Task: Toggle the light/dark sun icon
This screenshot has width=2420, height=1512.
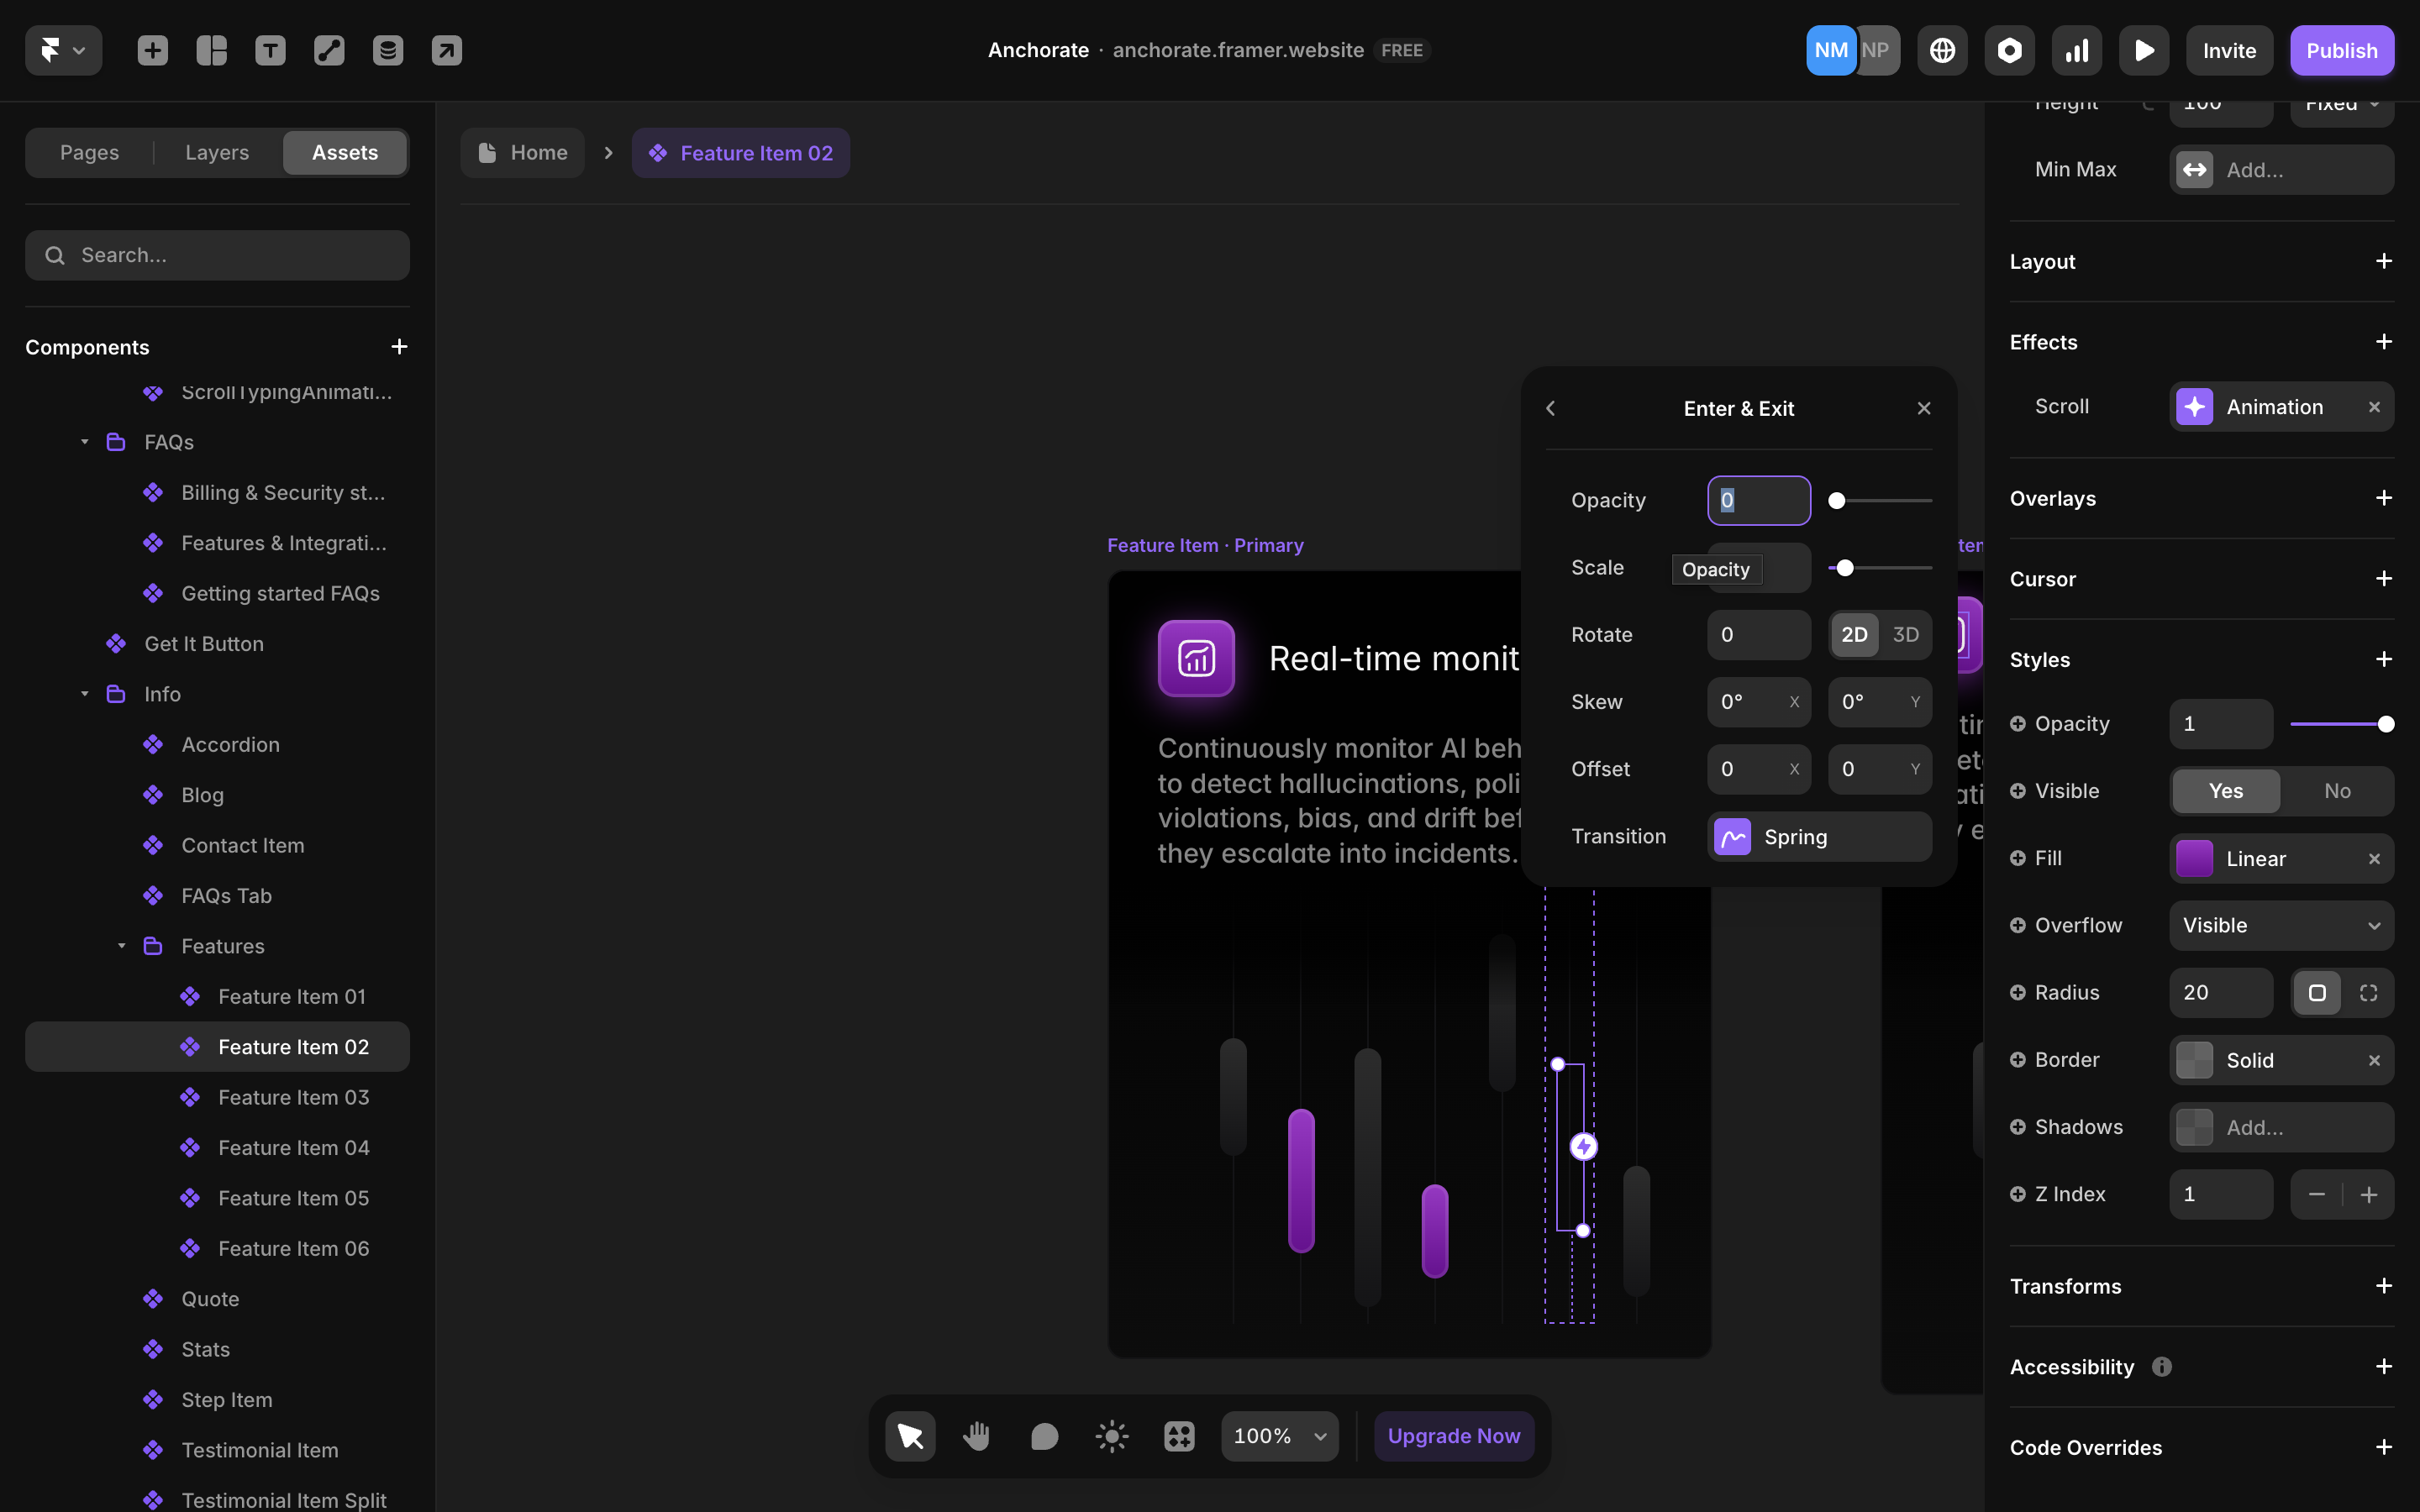Action: point(1111,1436)
